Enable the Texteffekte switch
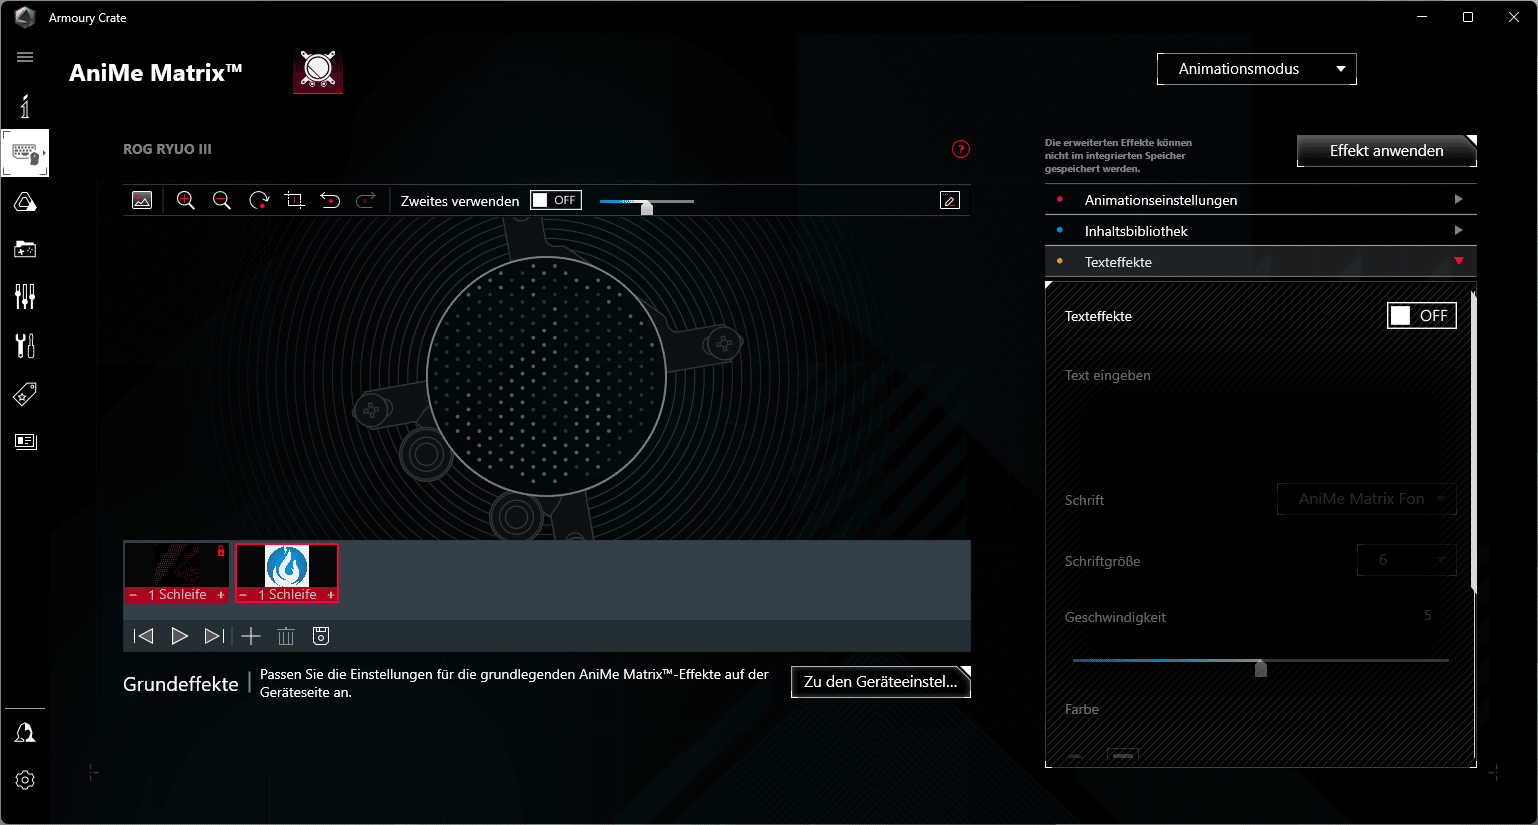 point(1421,316)
